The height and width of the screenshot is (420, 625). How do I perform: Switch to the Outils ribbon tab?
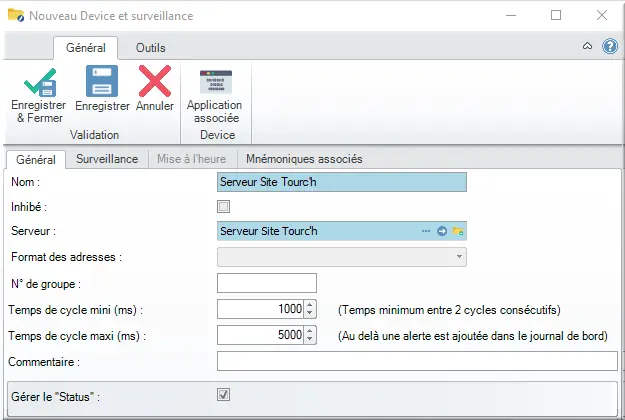(151, 48)
